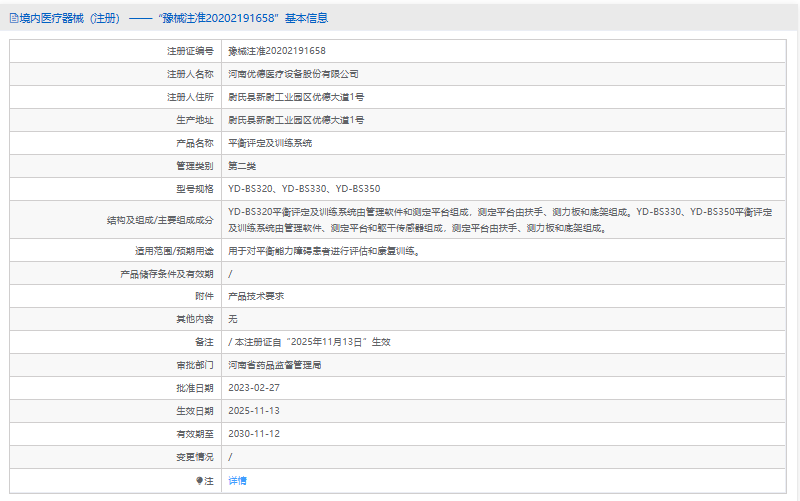Select registrant name 河南优德医疗设备股份有限公司
The image size is (800, 501).
(x=293, y=74)
